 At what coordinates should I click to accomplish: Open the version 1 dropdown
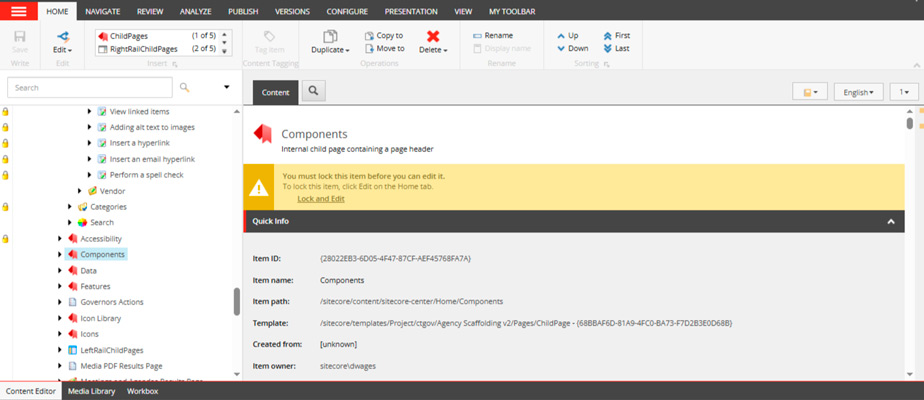tap(903, 92)
